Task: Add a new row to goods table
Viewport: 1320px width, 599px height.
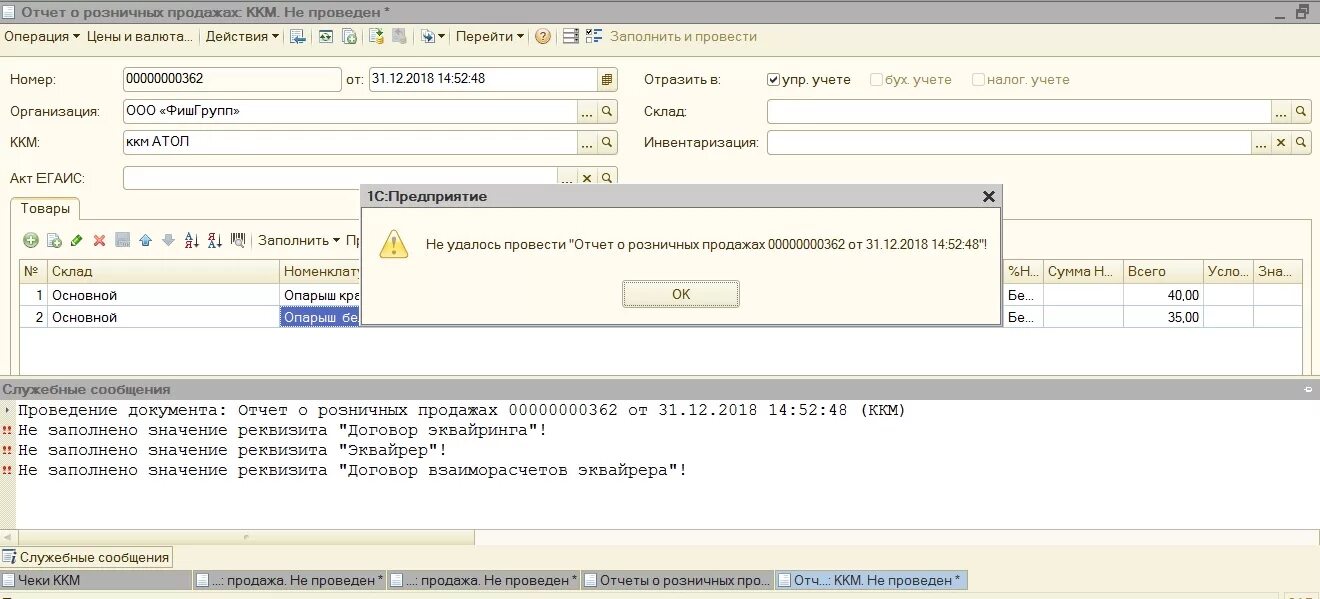Action: pos(30,240)
